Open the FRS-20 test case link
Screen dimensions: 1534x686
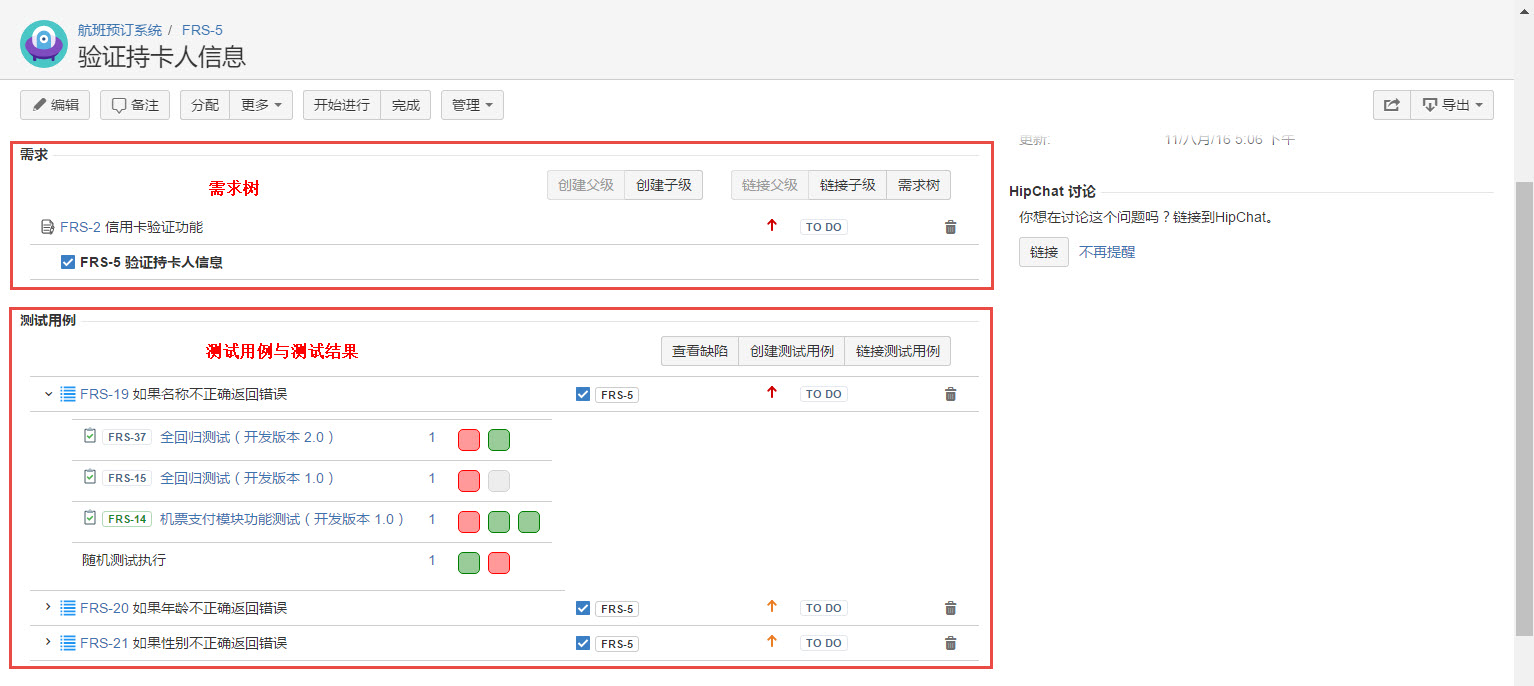(x=104, y=608)
